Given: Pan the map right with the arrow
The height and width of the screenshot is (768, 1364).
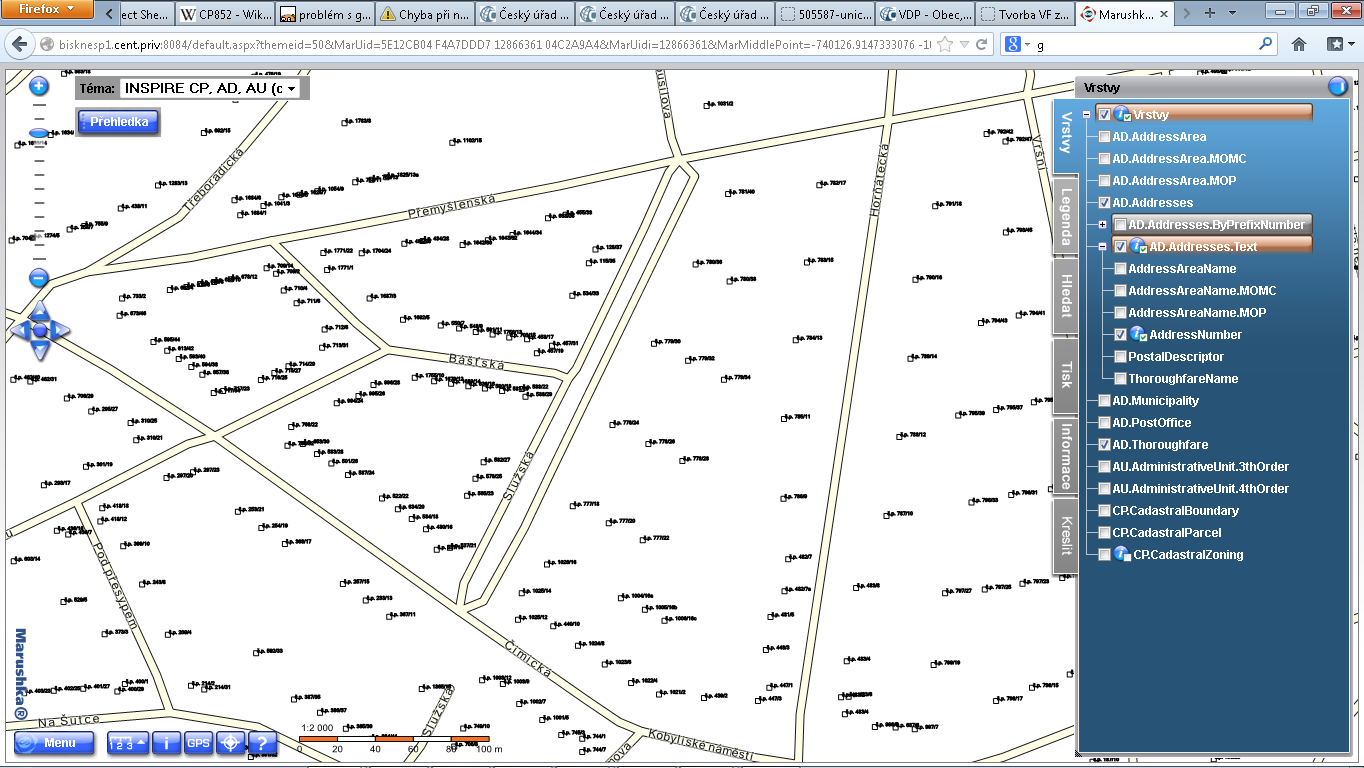Looking at the screenshot, I should (60, 330).
